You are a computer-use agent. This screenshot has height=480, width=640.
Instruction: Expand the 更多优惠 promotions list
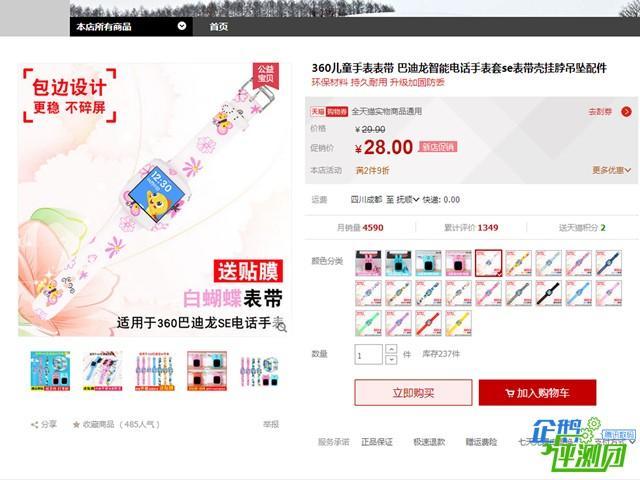tap(611, 170)
